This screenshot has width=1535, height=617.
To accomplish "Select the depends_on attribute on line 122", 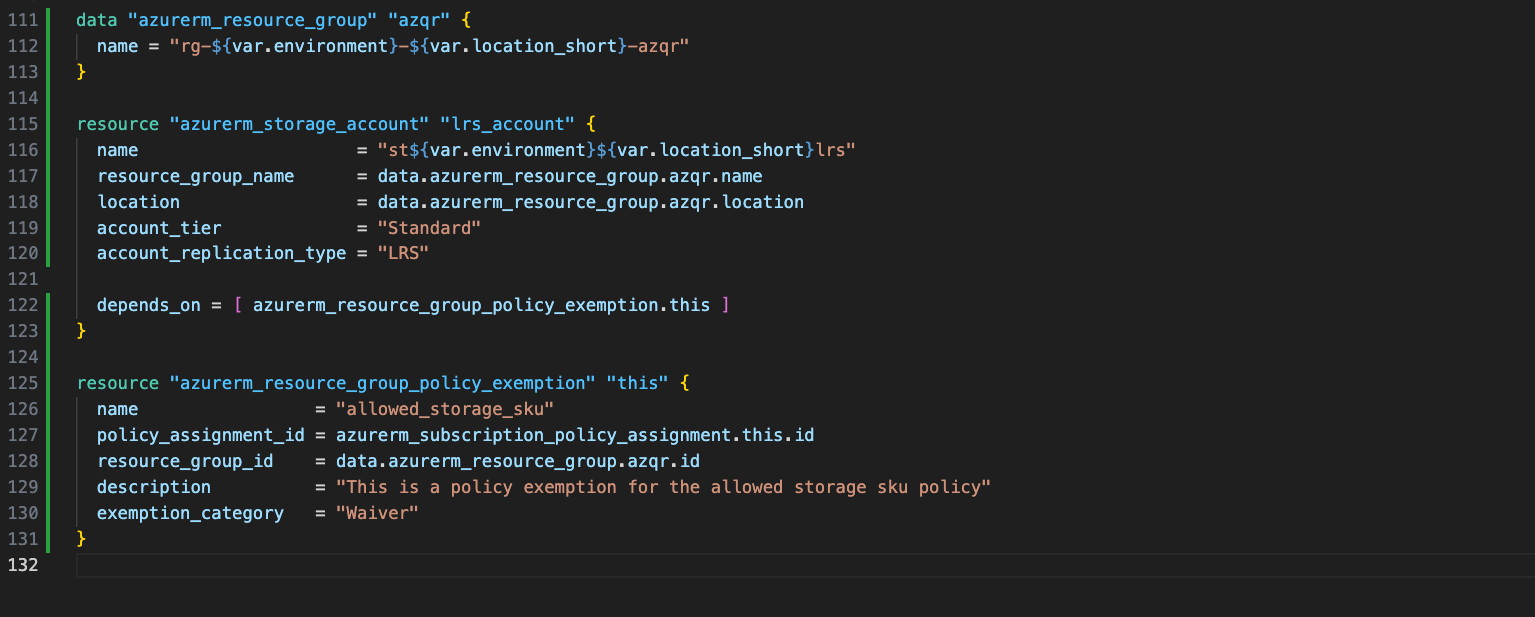I will (x=148, y=305).
